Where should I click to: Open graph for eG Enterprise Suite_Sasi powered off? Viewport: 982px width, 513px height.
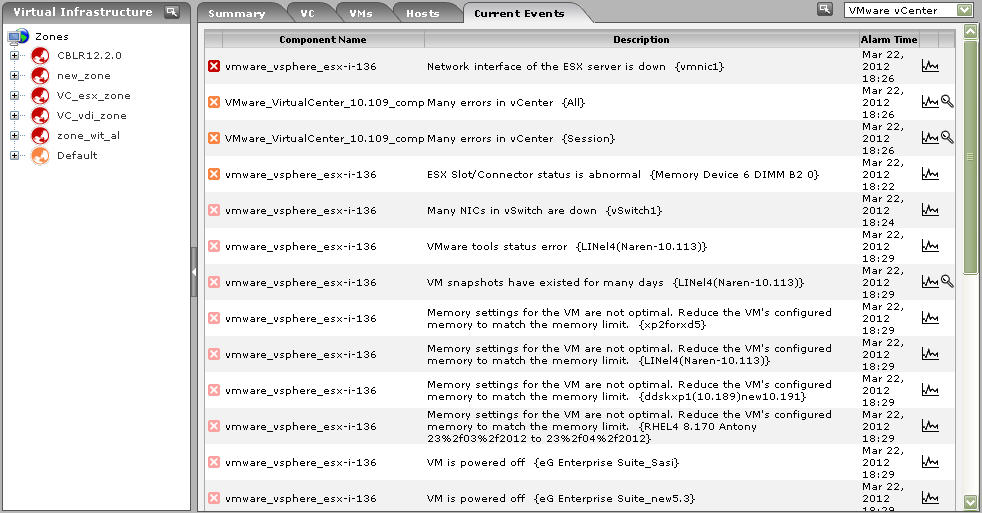(930, 462)
